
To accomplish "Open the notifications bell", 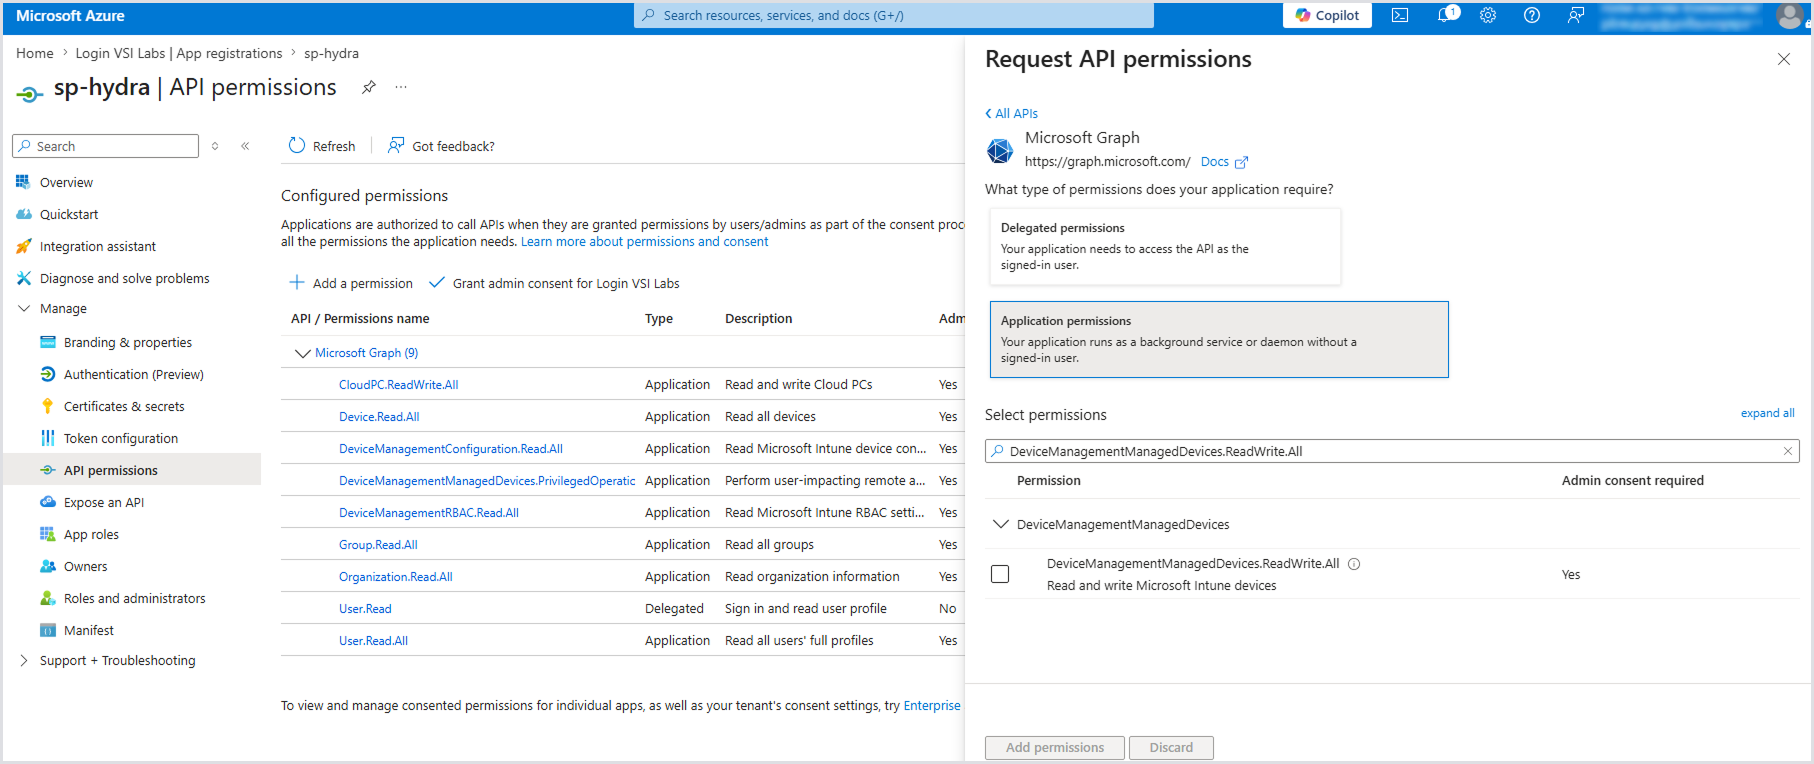I will point(1445,15).
